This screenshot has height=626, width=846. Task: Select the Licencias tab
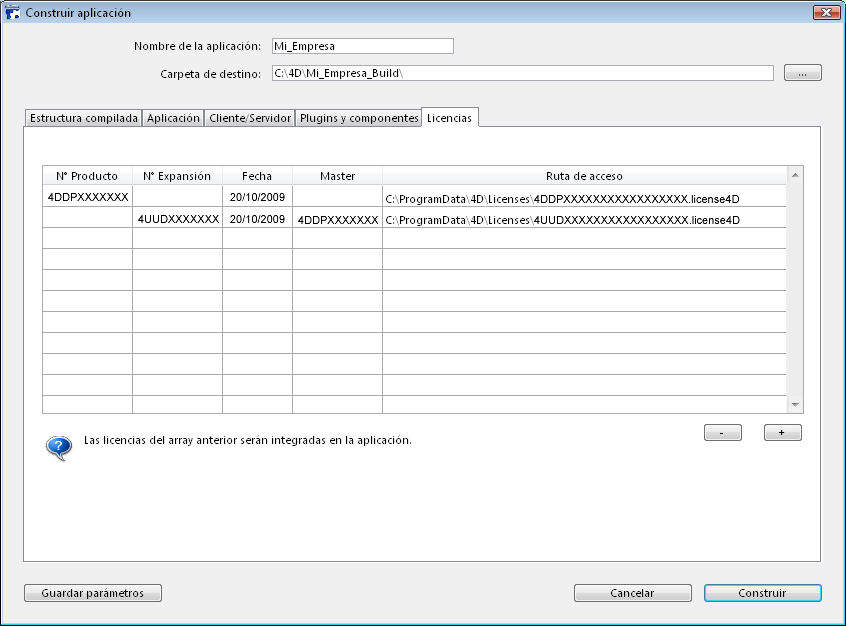[x=449, y=118]
